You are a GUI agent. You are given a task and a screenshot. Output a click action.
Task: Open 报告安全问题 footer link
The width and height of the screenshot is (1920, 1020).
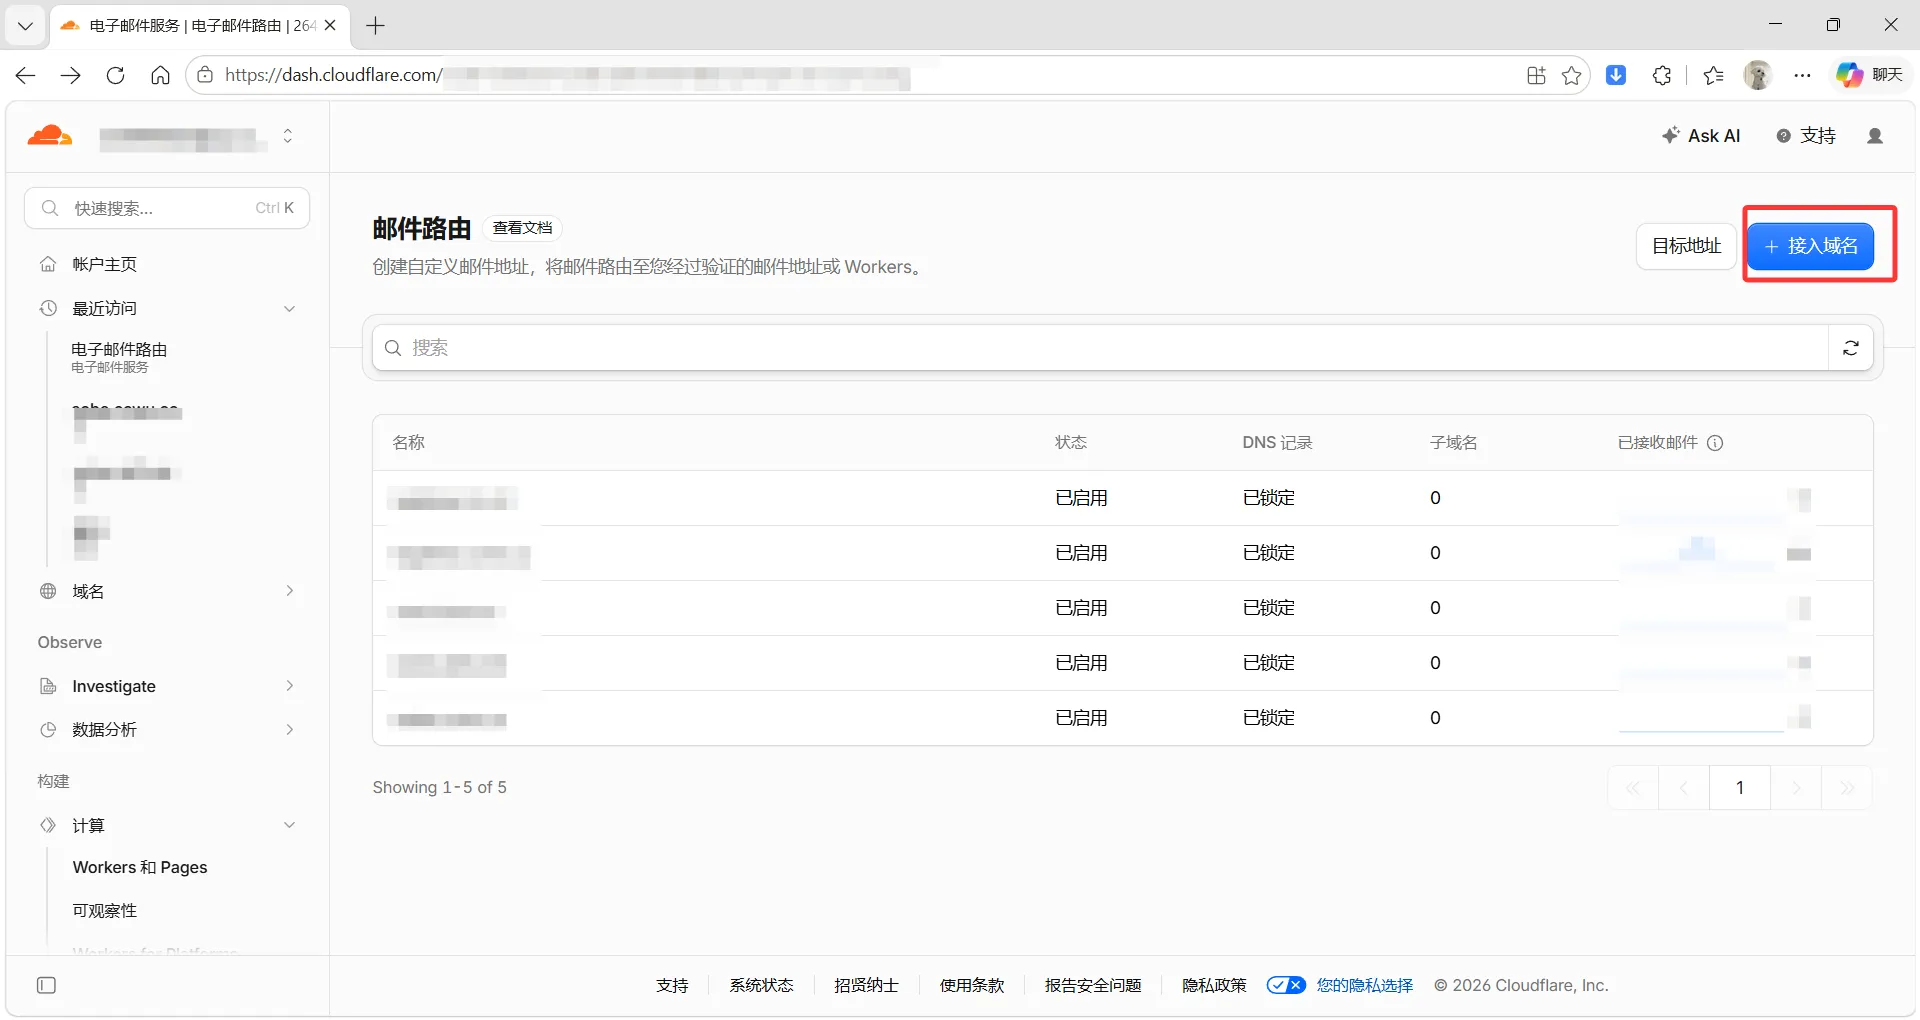(x=1093, y=986)
